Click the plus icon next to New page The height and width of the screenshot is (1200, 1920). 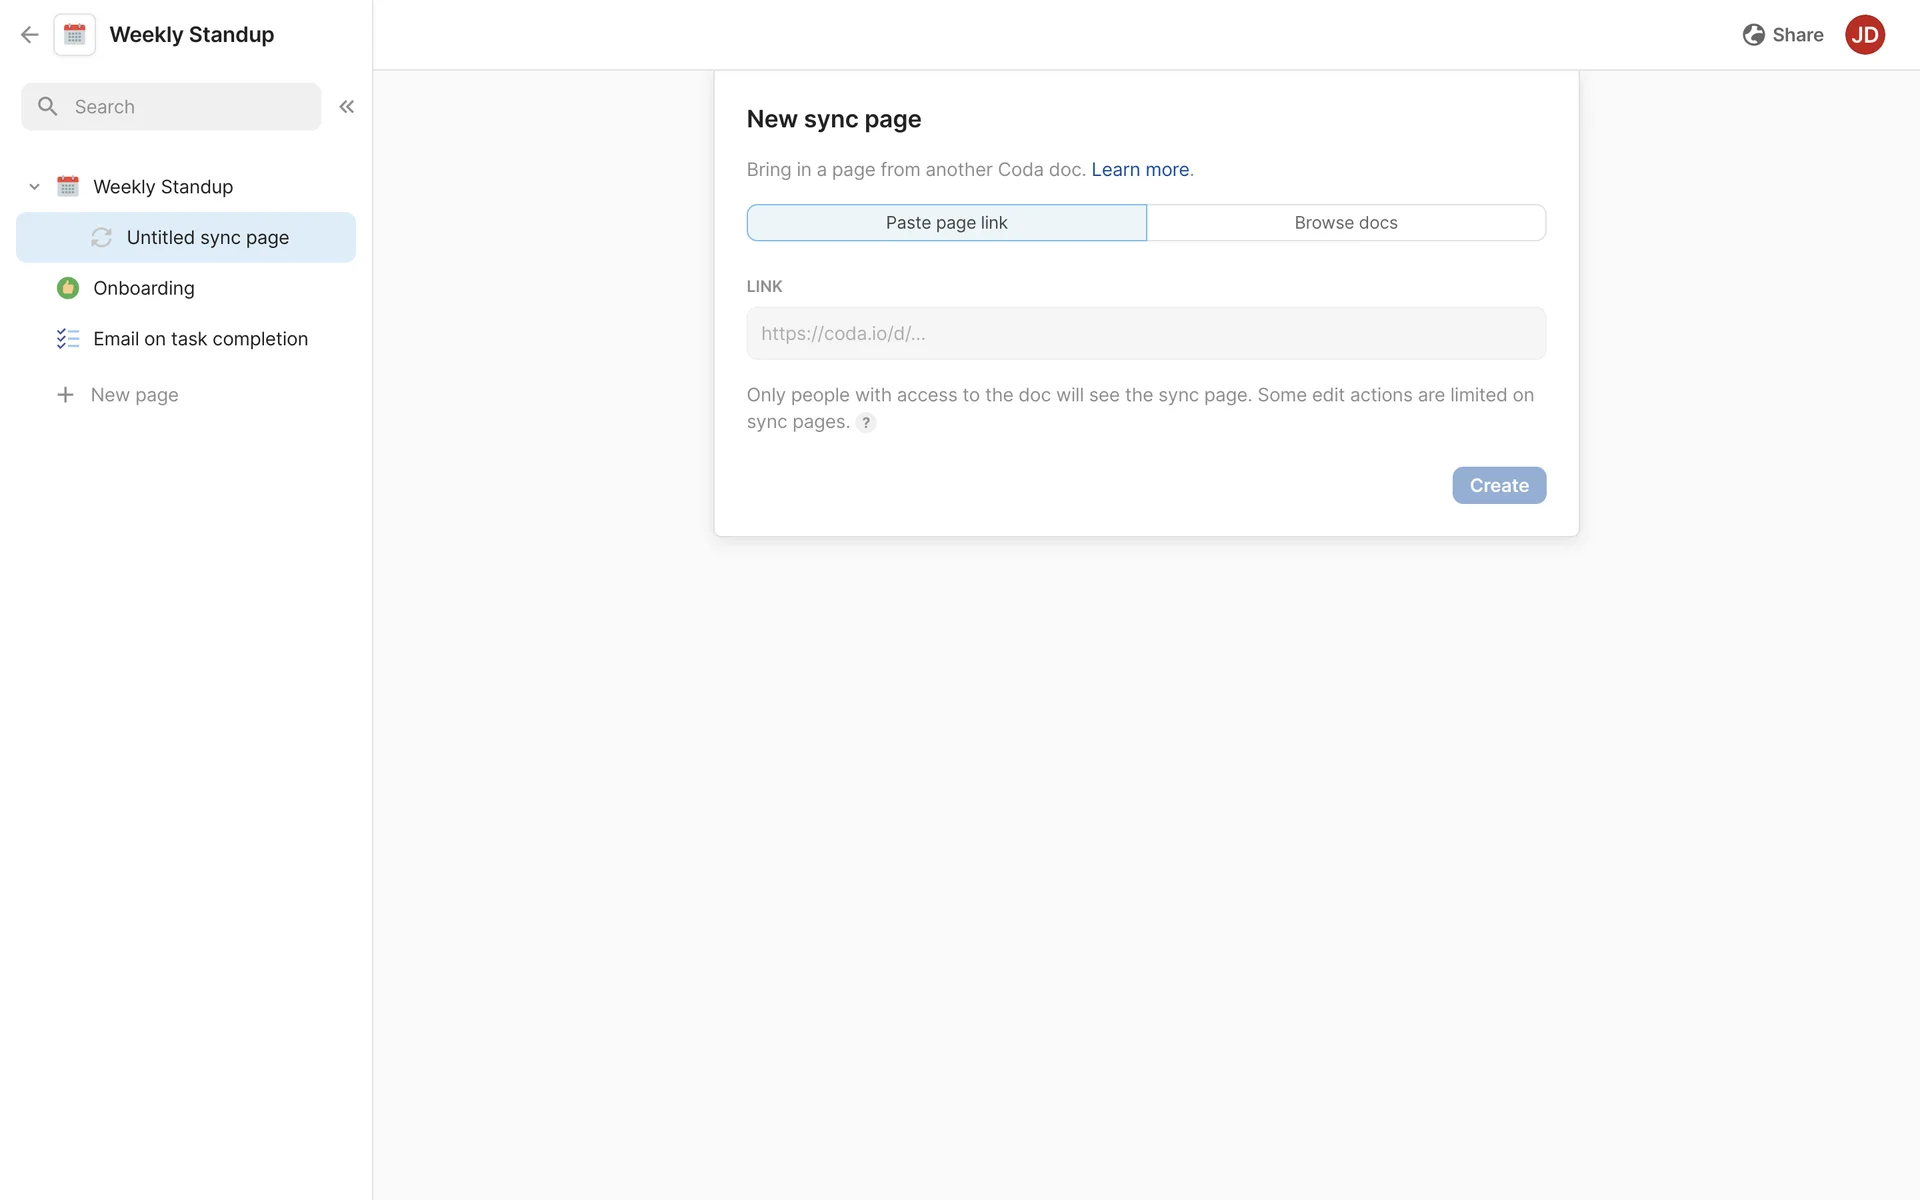pos(65,395)
